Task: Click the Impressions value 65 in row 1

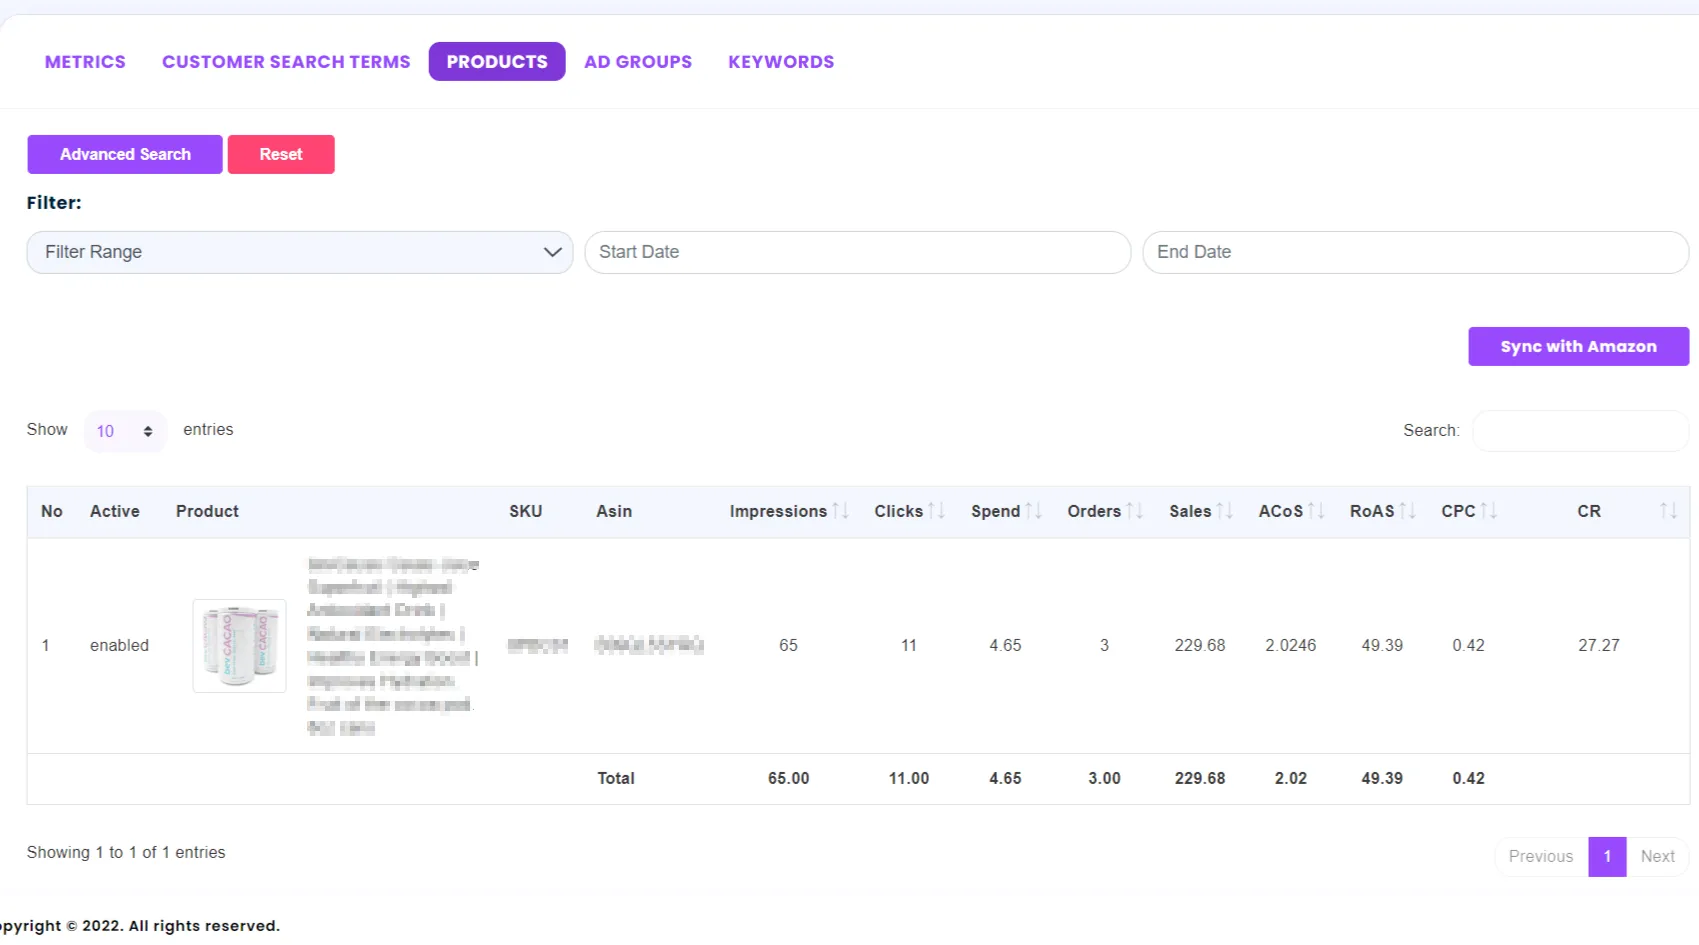Action: coord(788,646)
